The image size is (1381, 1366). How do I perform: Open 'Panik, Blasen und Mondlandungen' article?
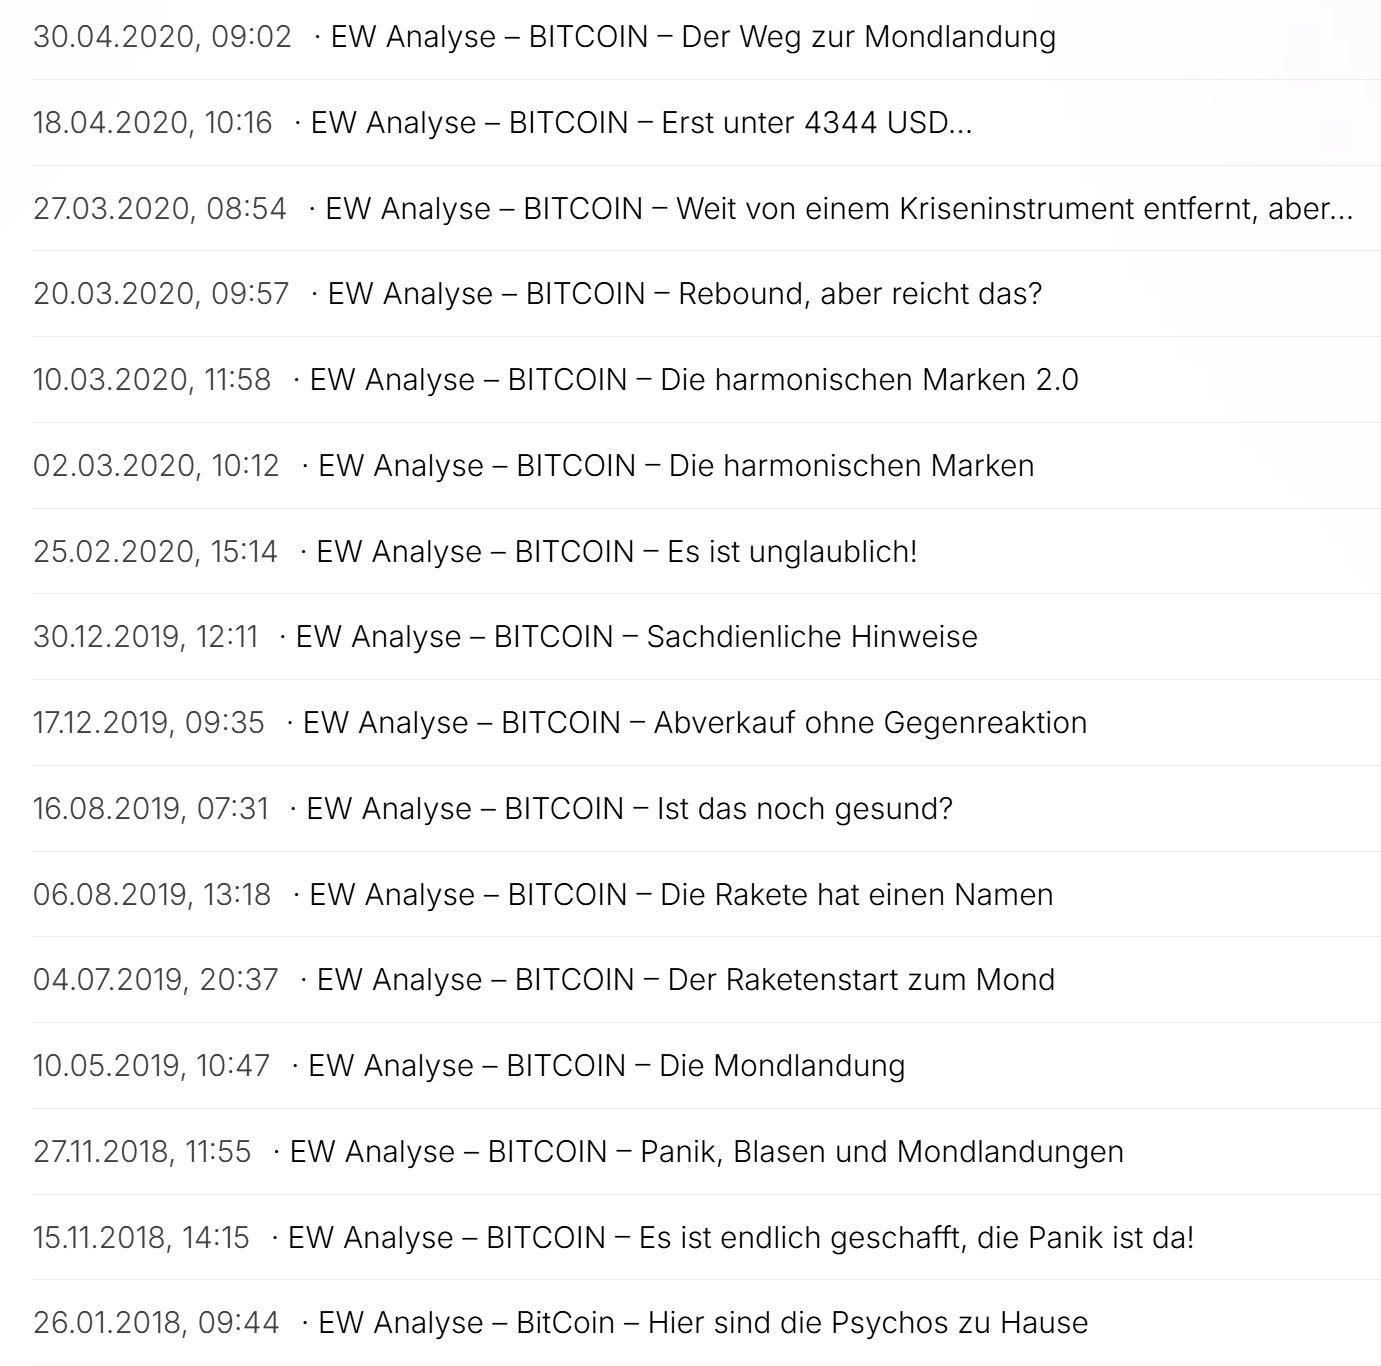pos(706,1152)
